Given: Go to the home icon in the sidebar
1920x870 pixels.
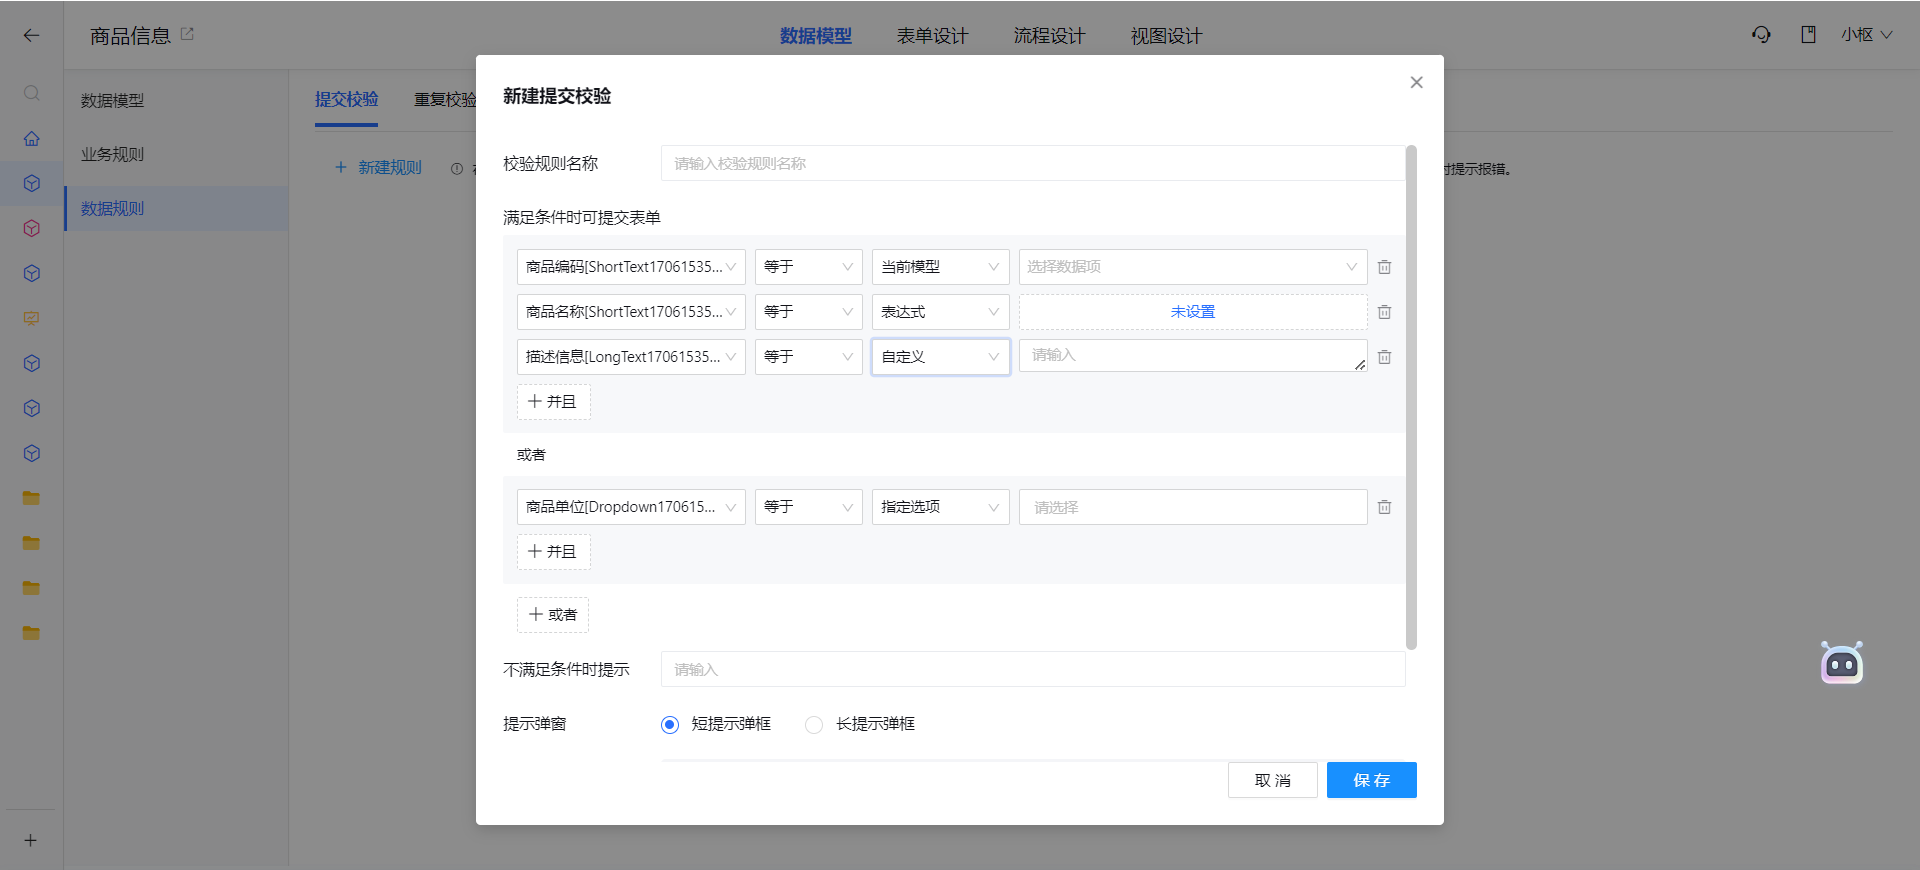Looking at the screenshot, I should 31,139.
